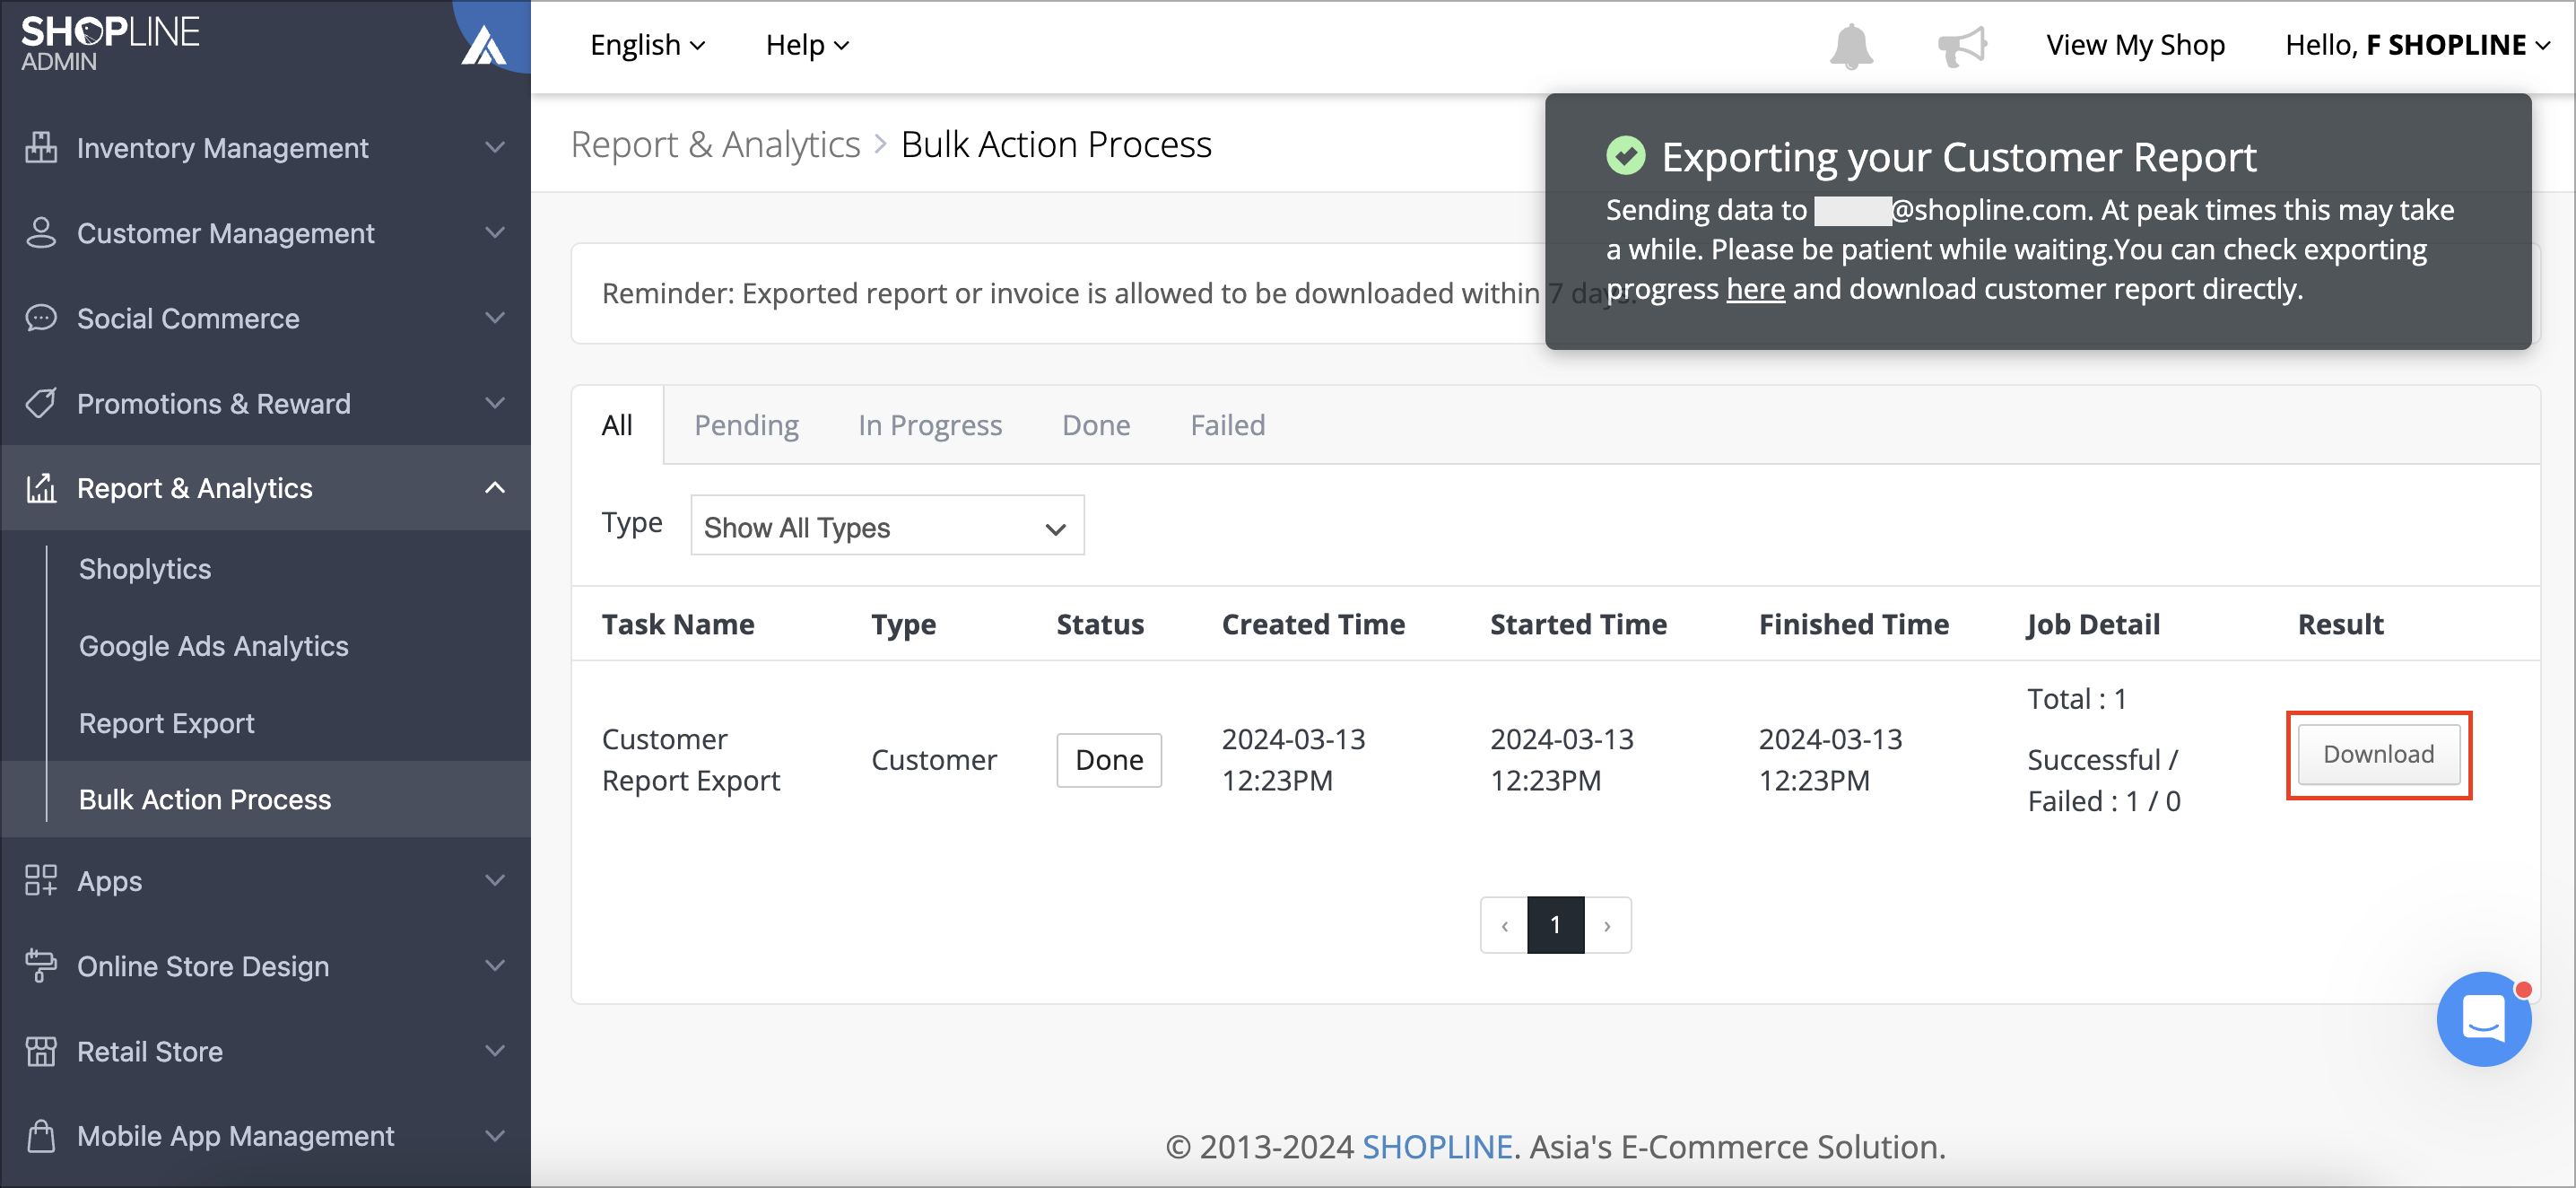Click the 'Successful / Failed : 1 / 0' text
Viewport: 2576px width, 1188px height.
(2104, 780)
